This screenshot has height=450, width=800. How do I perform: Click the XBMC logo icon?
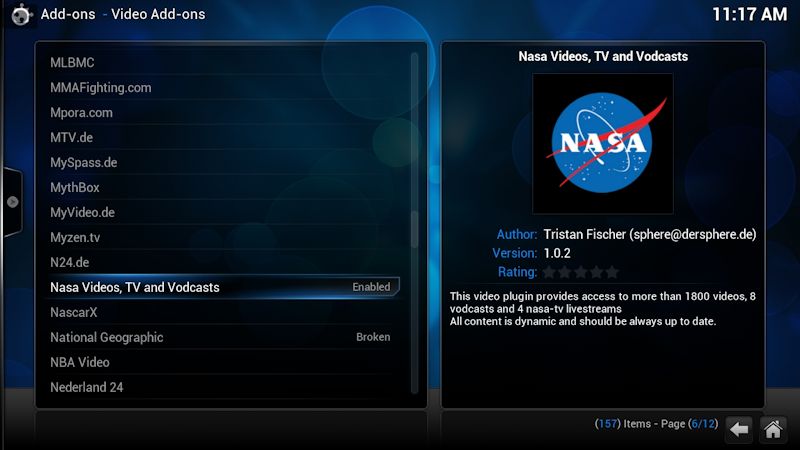[x=20, y=14]
